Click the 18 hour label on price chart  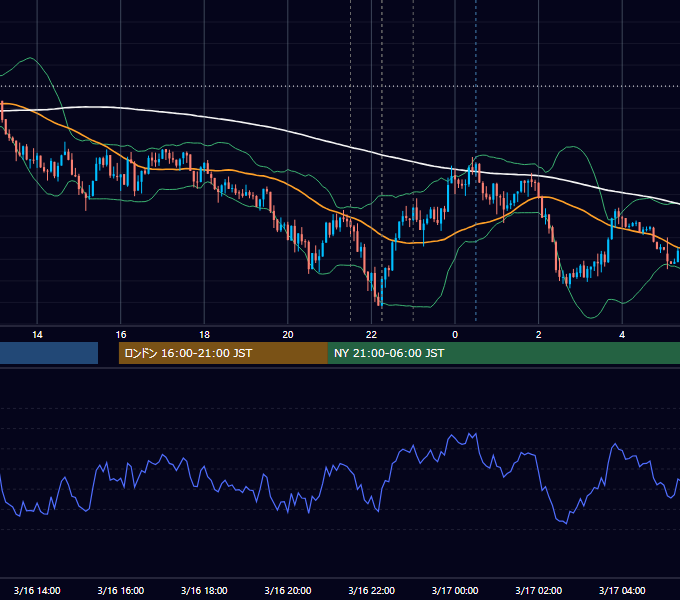[204, 335]
